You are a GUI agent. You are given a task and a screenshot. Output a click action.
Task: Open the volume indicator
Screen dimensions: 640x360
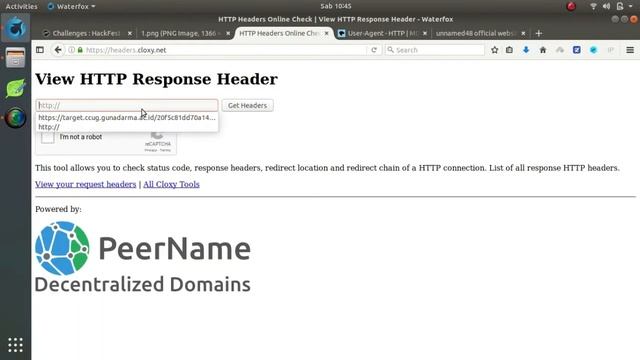(606, 6)
